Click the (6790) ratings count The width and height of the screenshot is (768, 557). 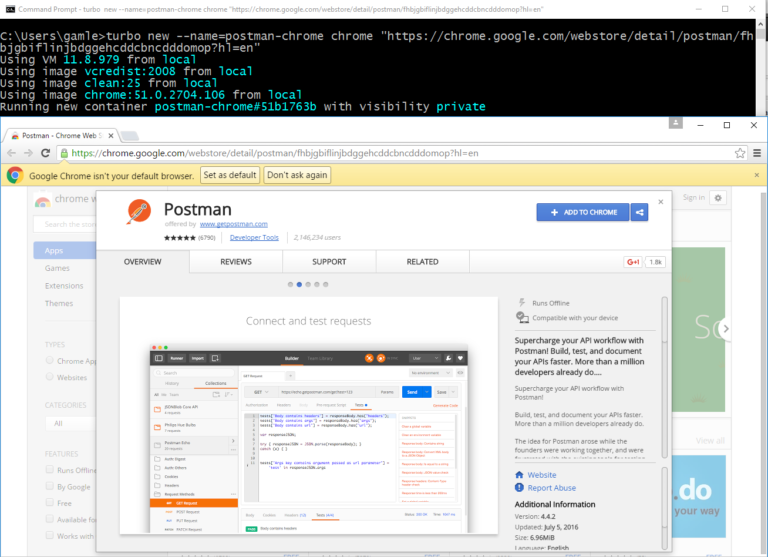(x=207, y=238)
